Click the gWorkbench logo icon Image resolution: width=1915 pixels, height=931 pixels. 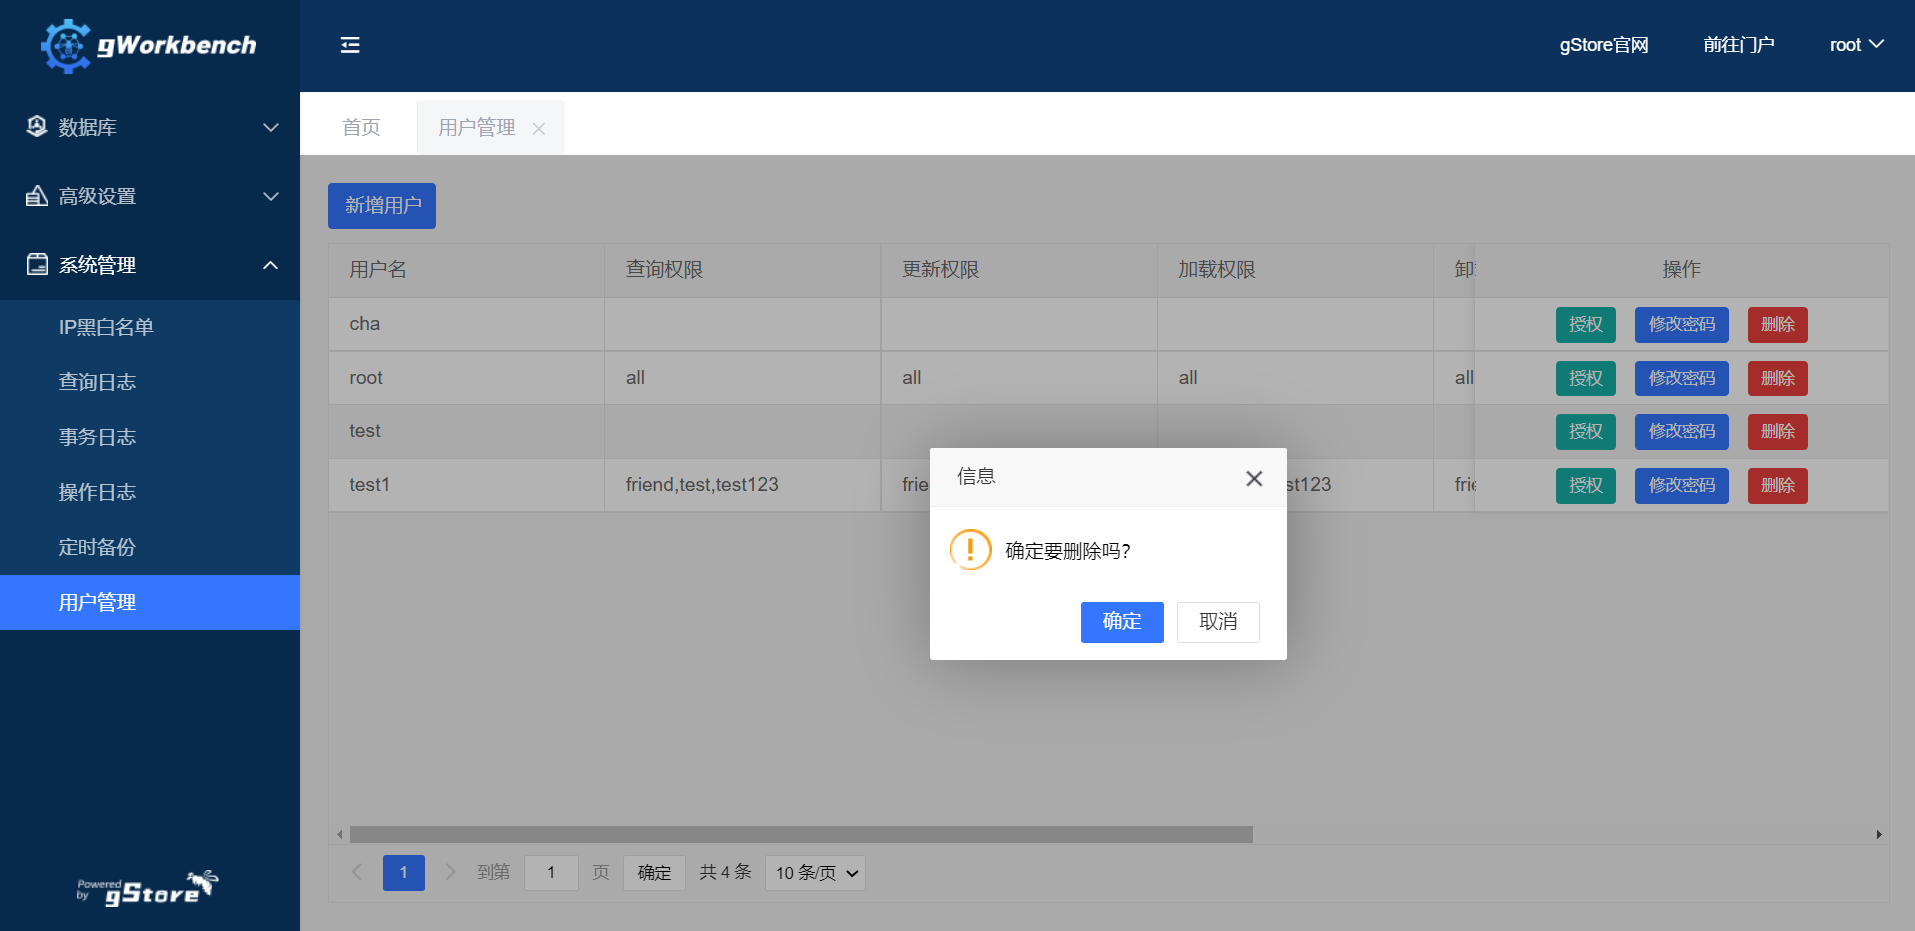point(66,45)
